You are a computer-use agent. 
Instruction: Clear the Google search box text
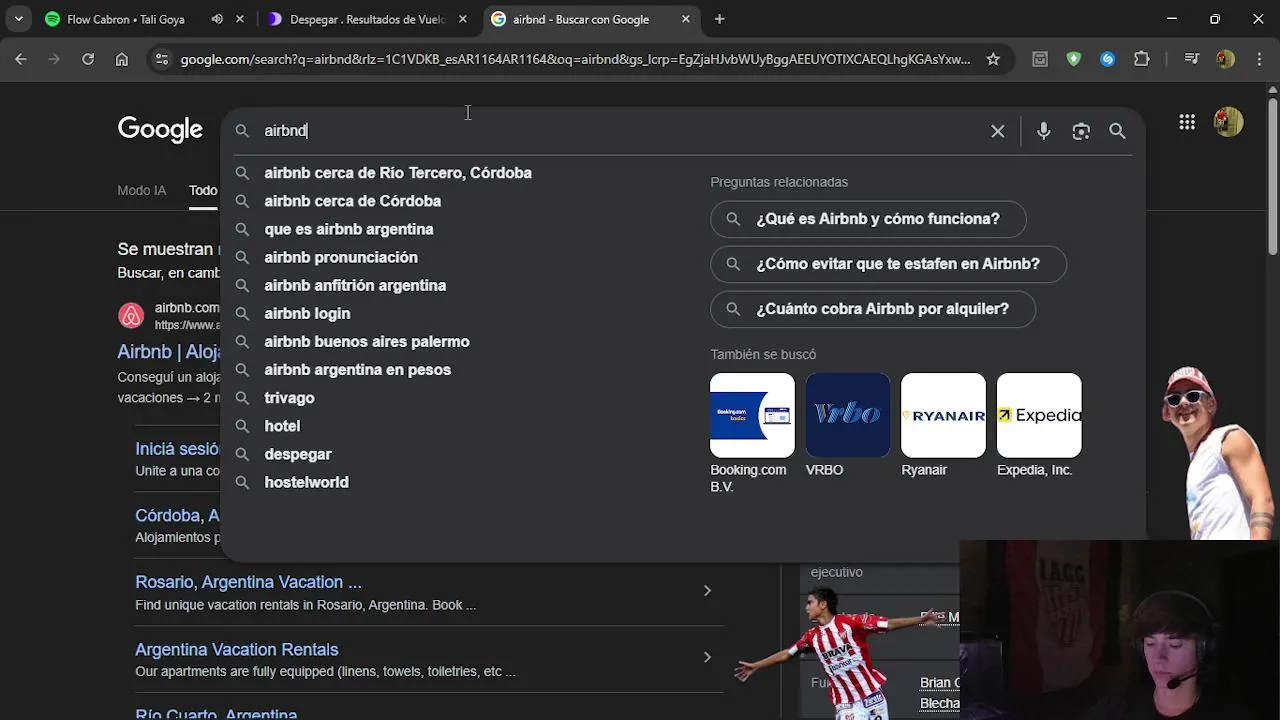click(997, 131)
